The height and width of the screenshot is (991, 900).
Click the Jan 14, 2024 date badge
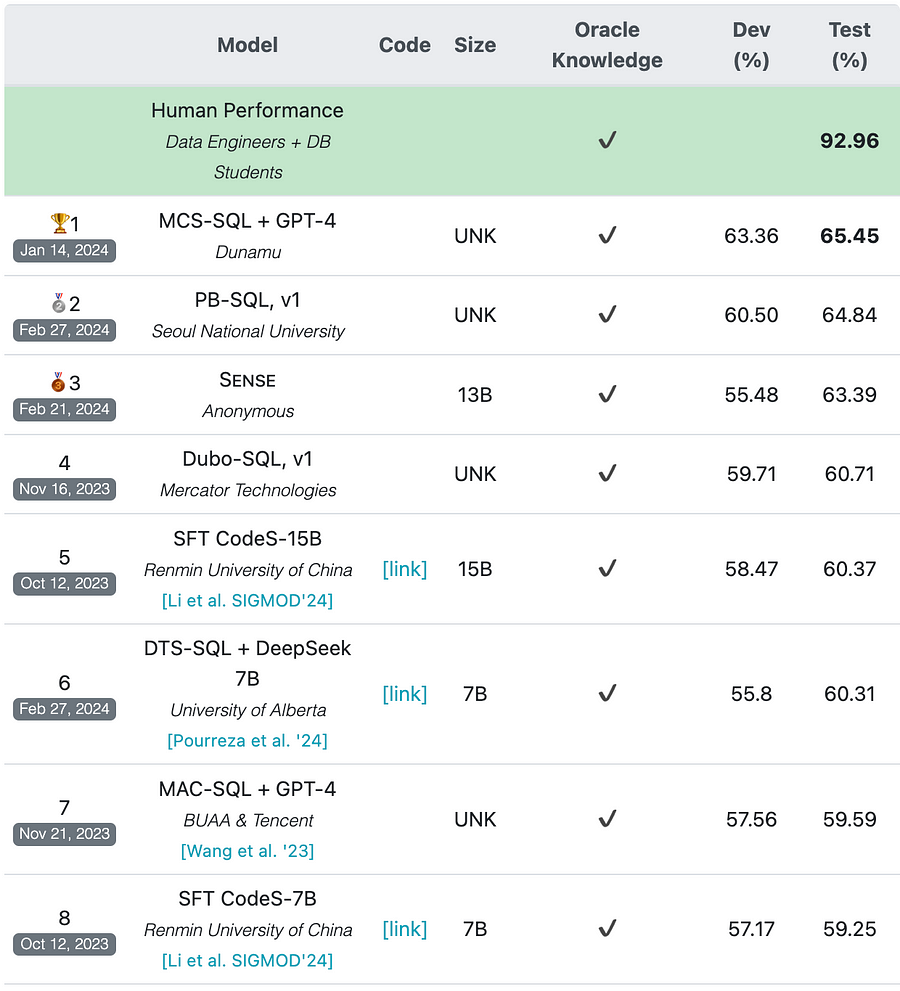tap(64, 250)
